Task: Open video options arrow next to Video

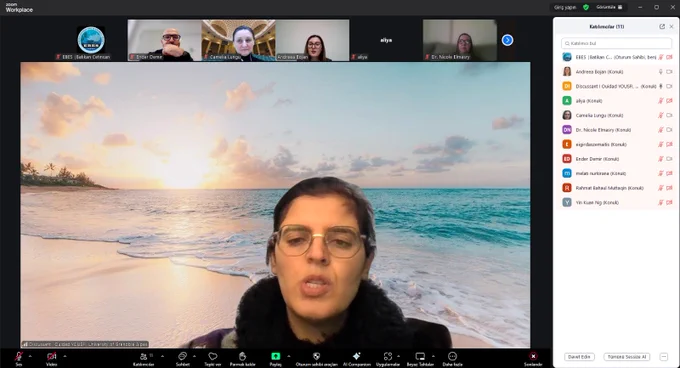Action: click(65, 356)
